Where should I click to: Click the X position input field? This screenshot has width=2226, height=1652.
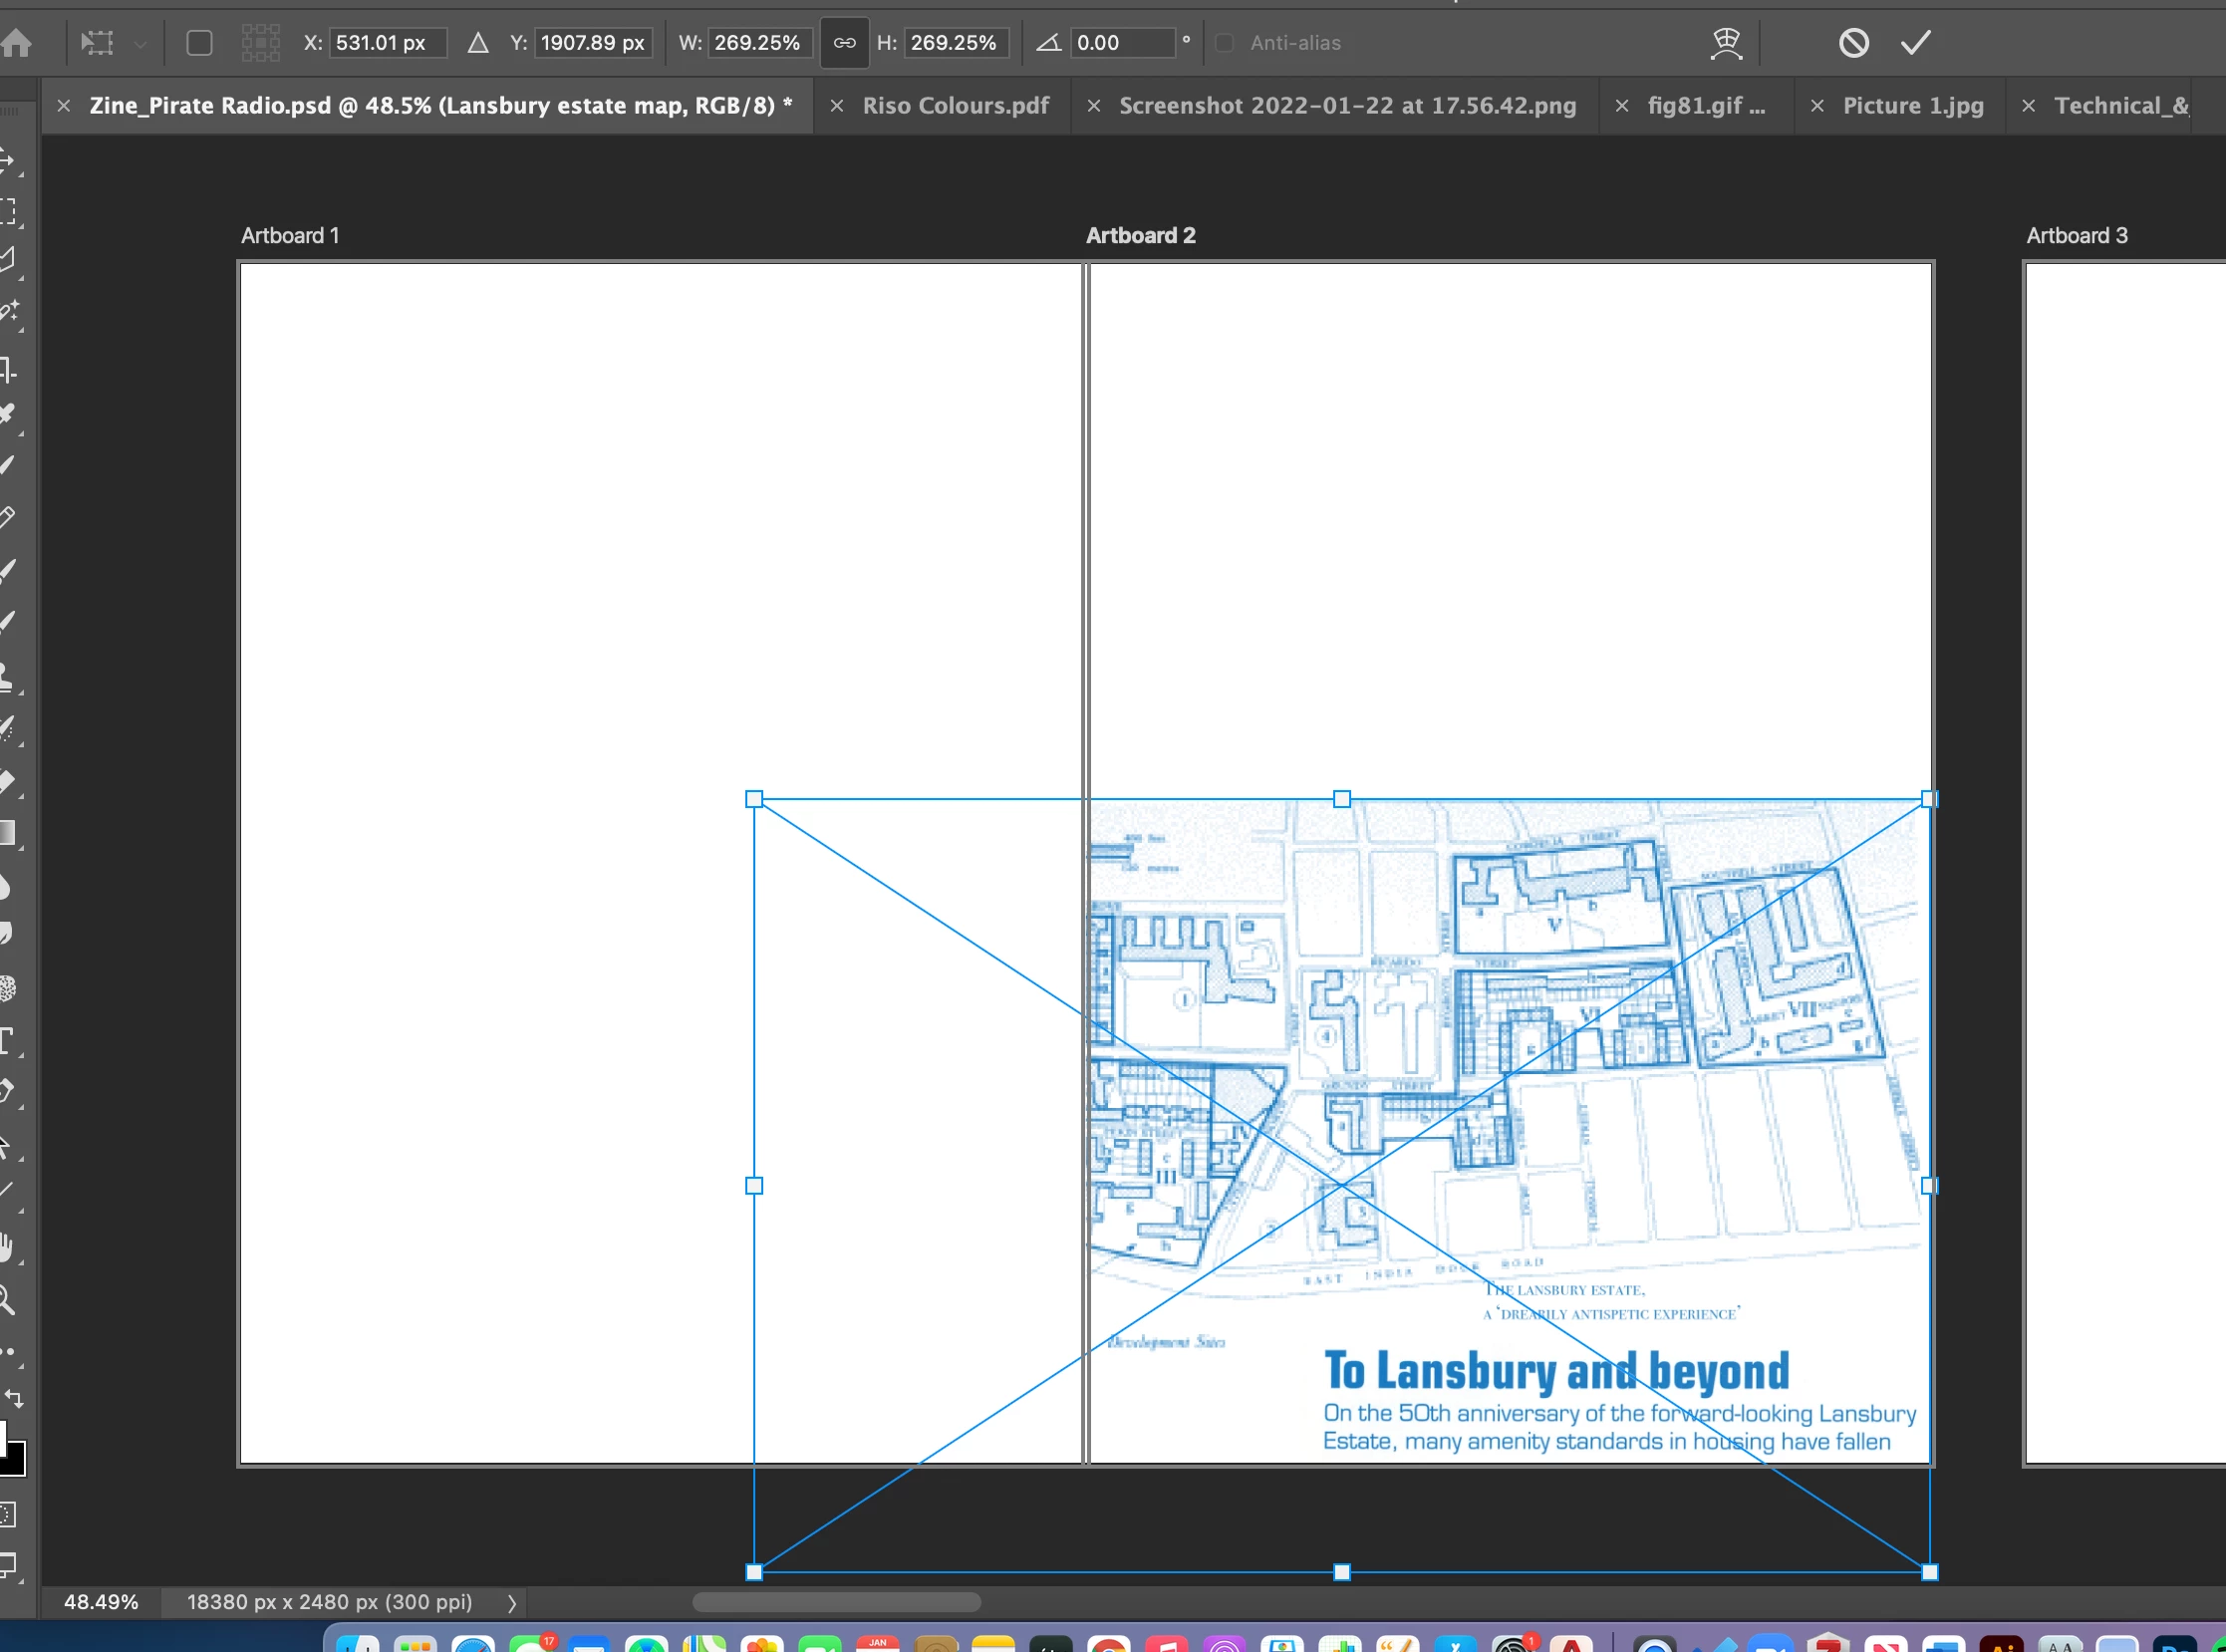pyautogui.click(x=386, y=43)
